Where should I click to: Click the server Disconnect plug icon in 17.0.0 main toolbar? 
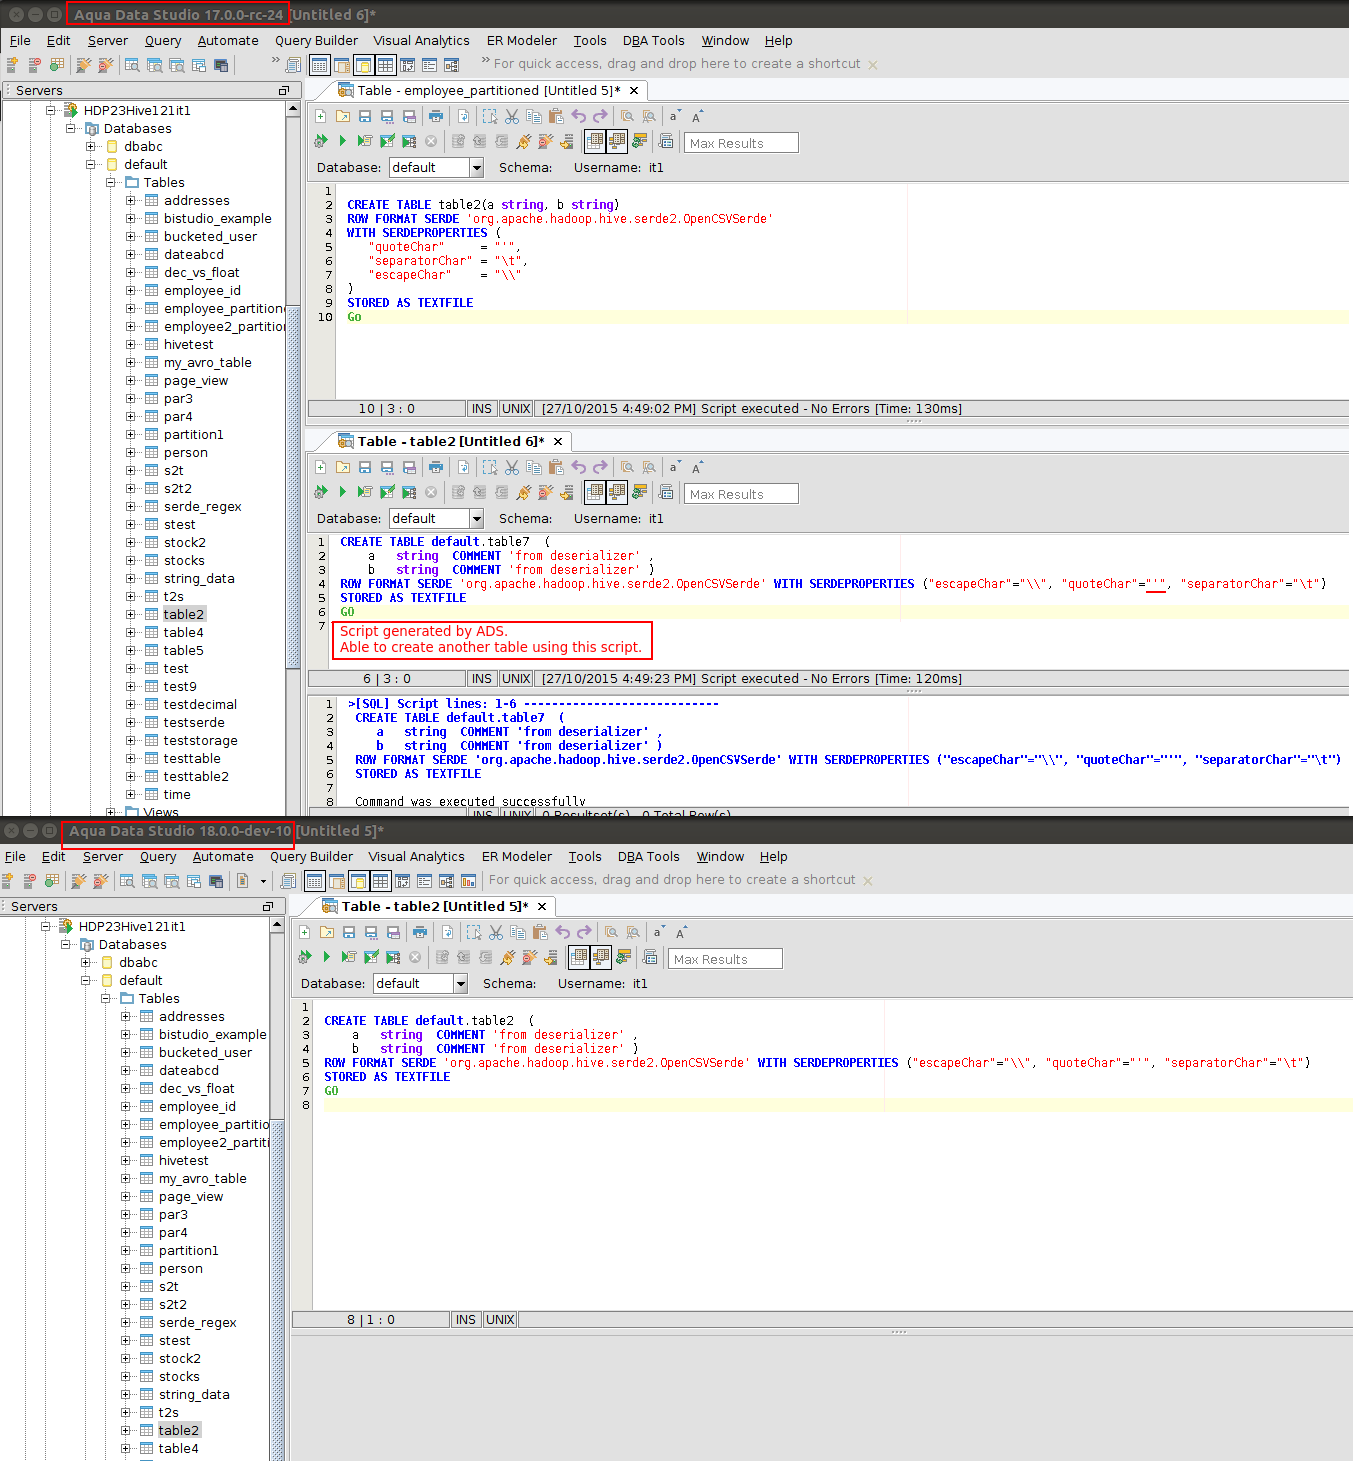pyautogui.click(x=105, y=65)
